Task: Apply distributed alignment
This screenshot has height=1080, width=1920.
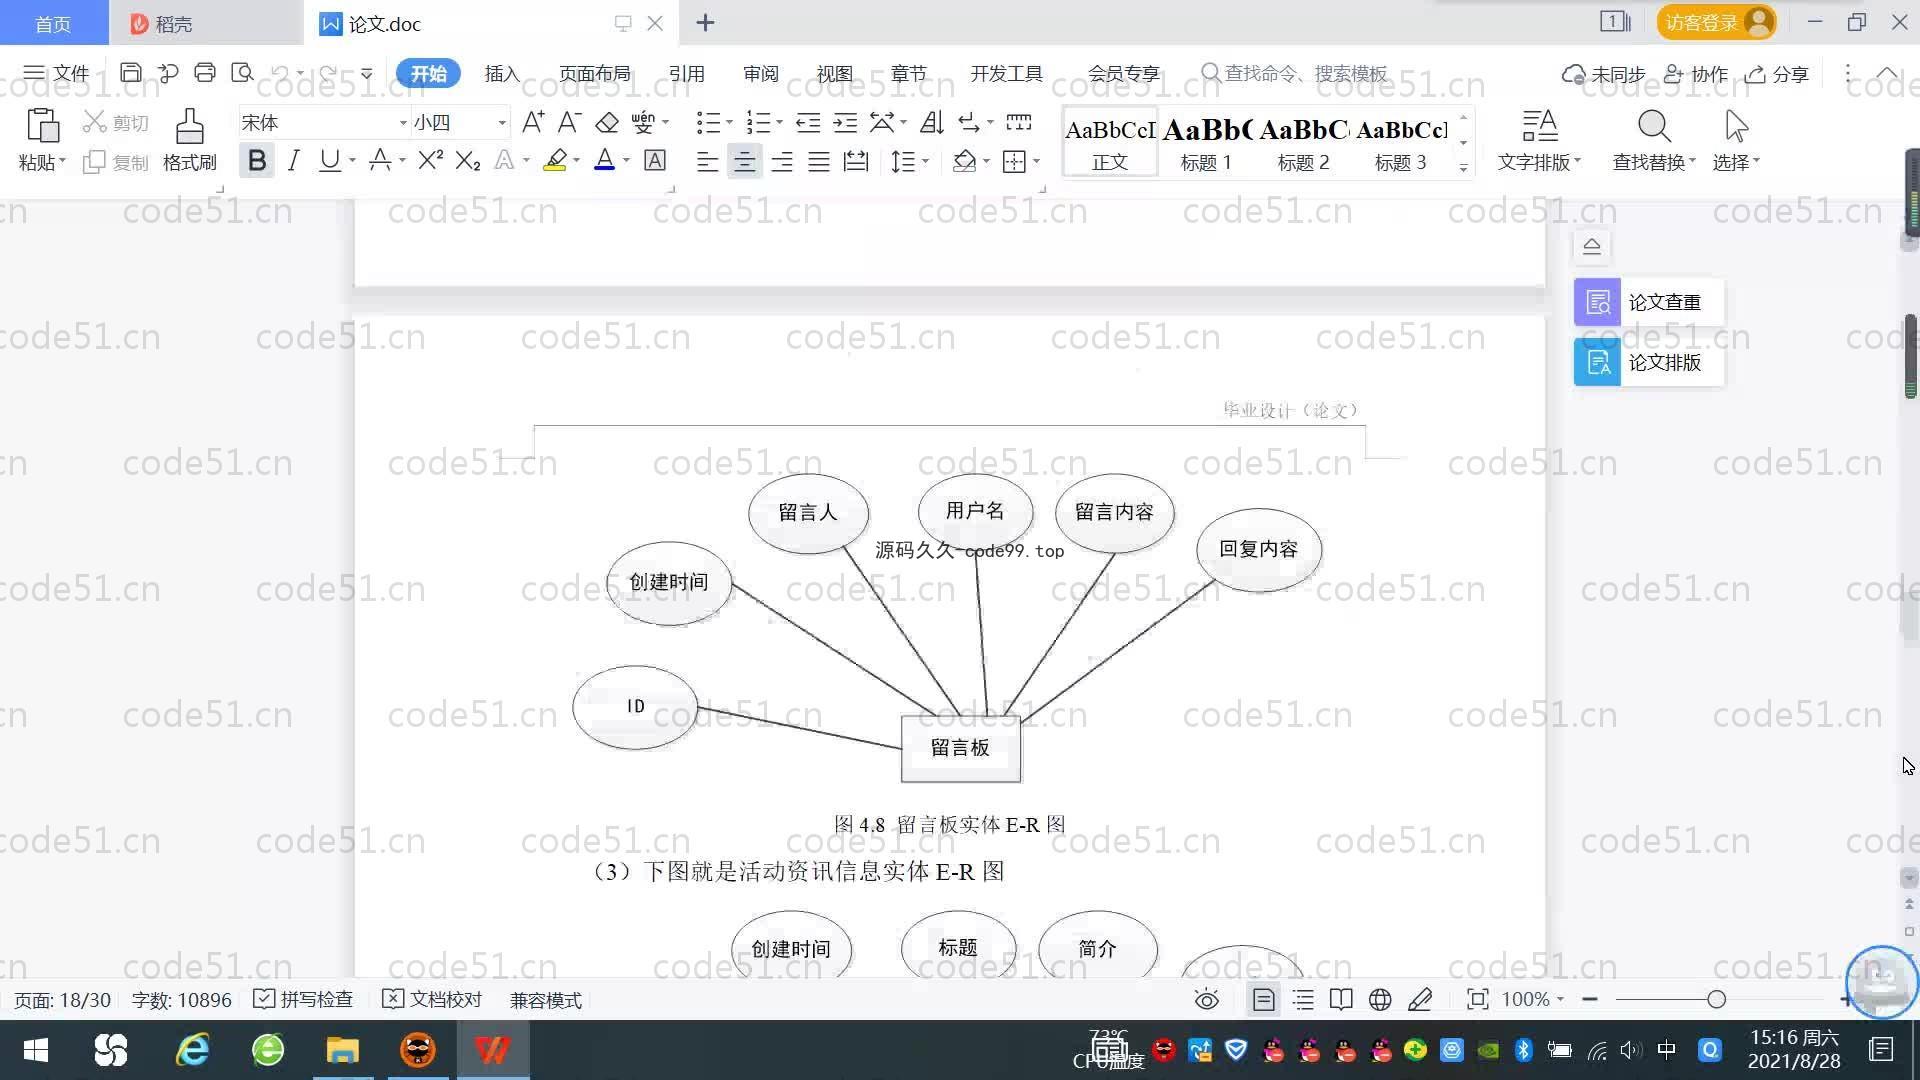Action: 856,161
